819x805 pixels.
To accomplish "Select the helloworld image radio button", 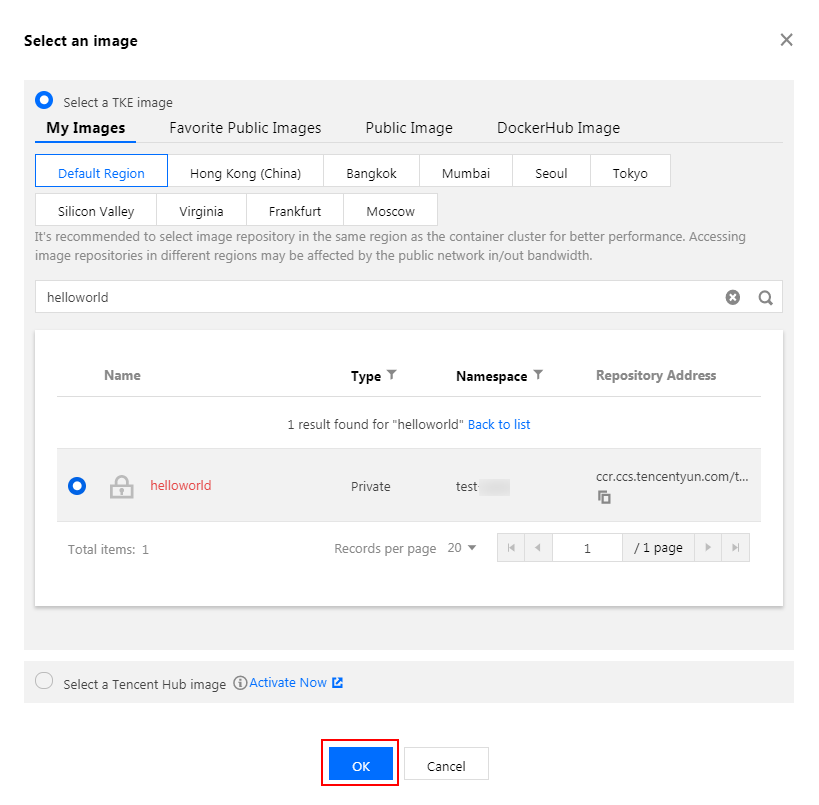I will 77,486.
